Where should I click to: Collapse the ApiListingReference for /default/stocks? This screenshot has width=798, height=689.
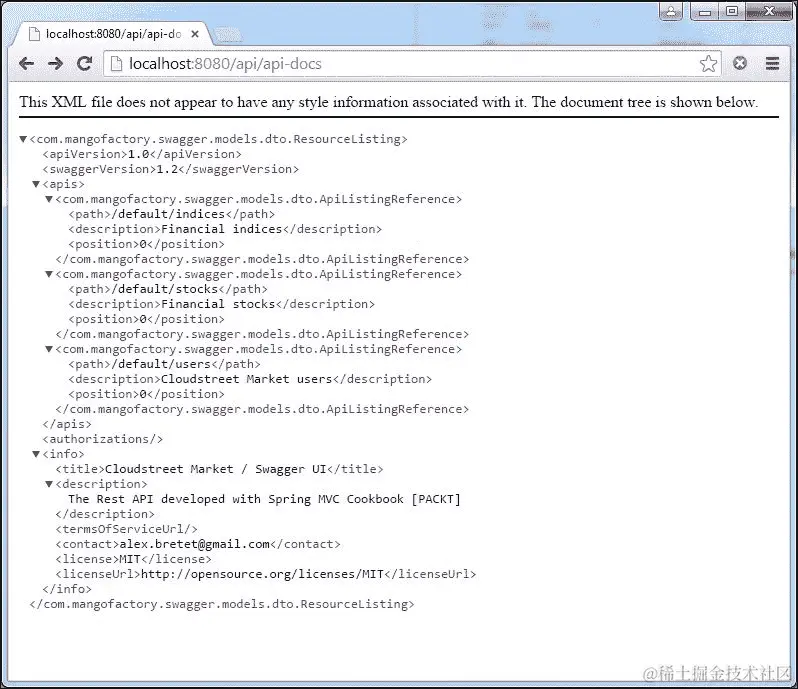click(49, 274)
